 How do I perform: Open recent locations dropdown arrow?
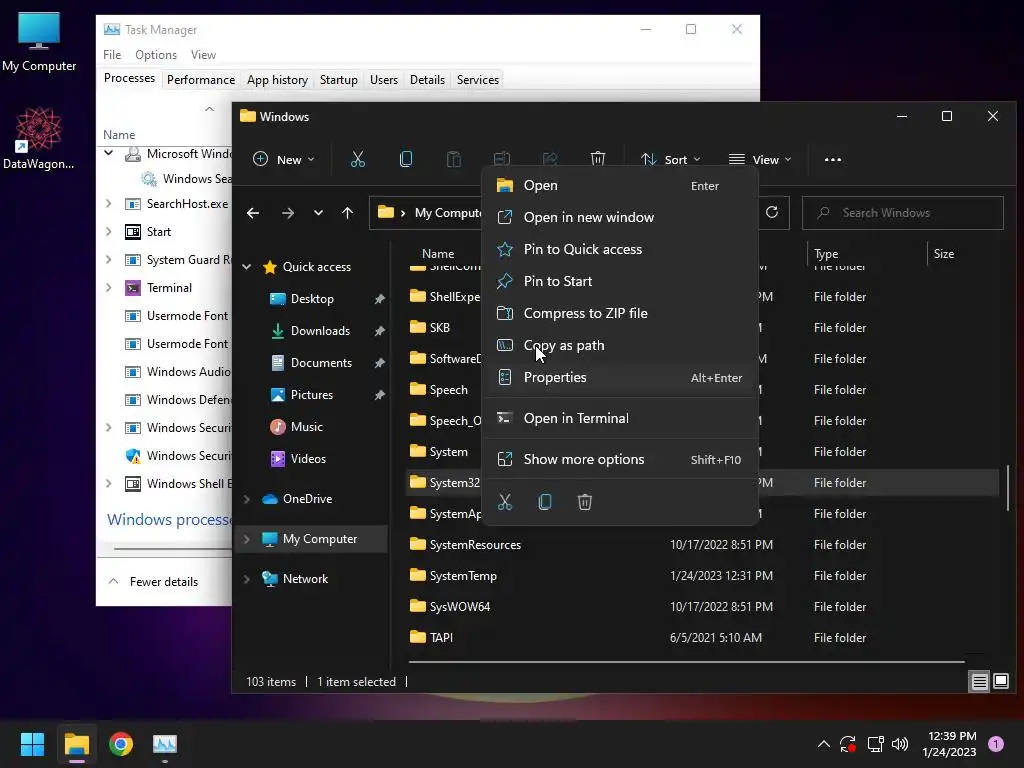318,213
